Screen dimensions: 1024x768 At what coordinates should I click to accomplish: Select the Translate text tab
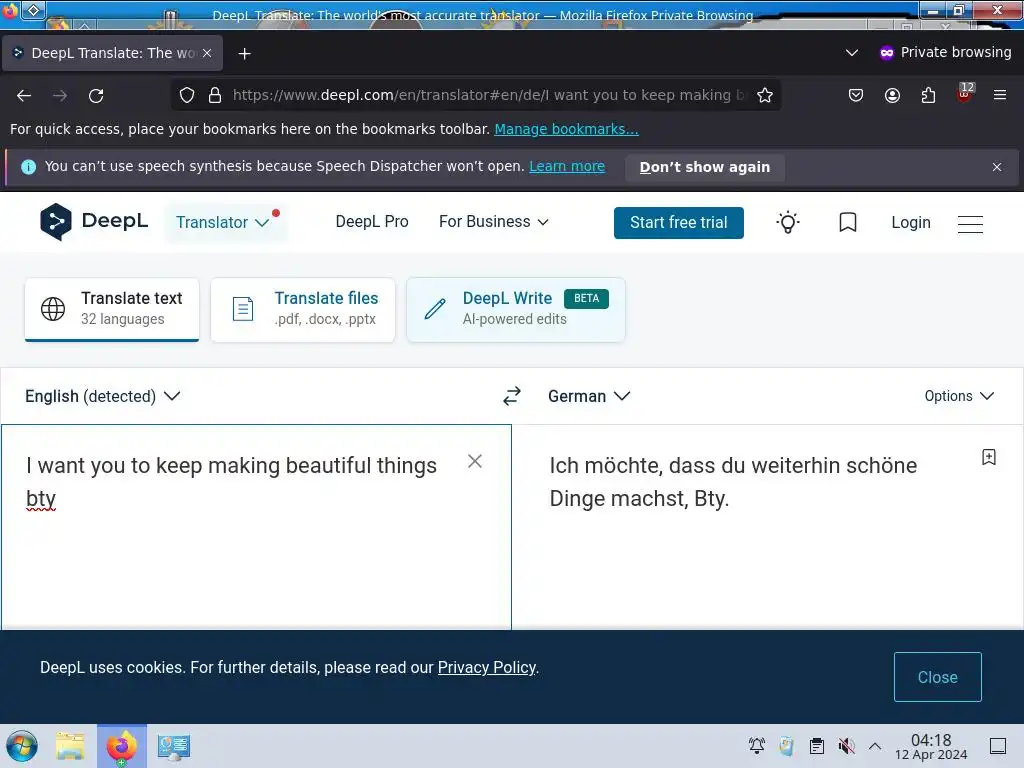112,310
